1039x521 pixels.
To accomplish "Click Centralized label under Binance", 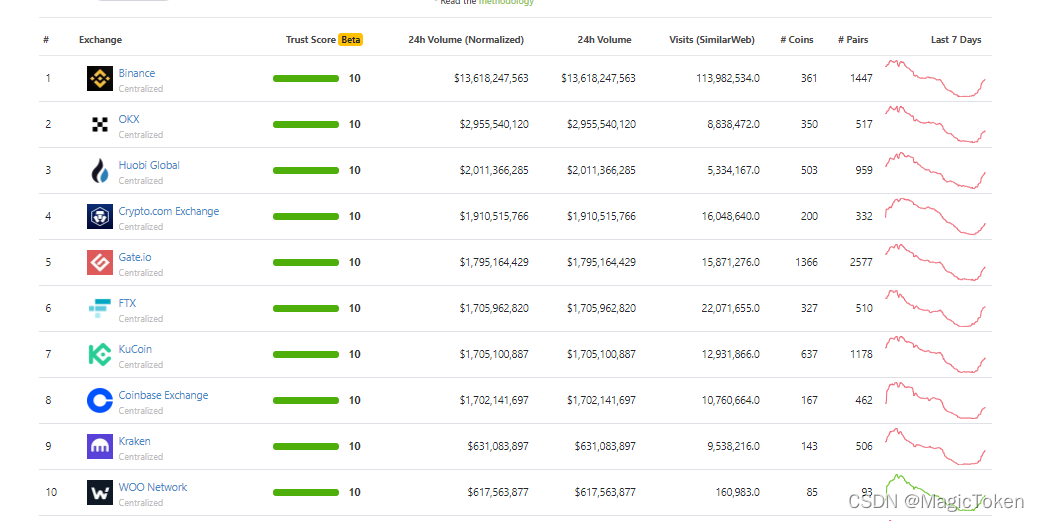I will tap(140, 89).
